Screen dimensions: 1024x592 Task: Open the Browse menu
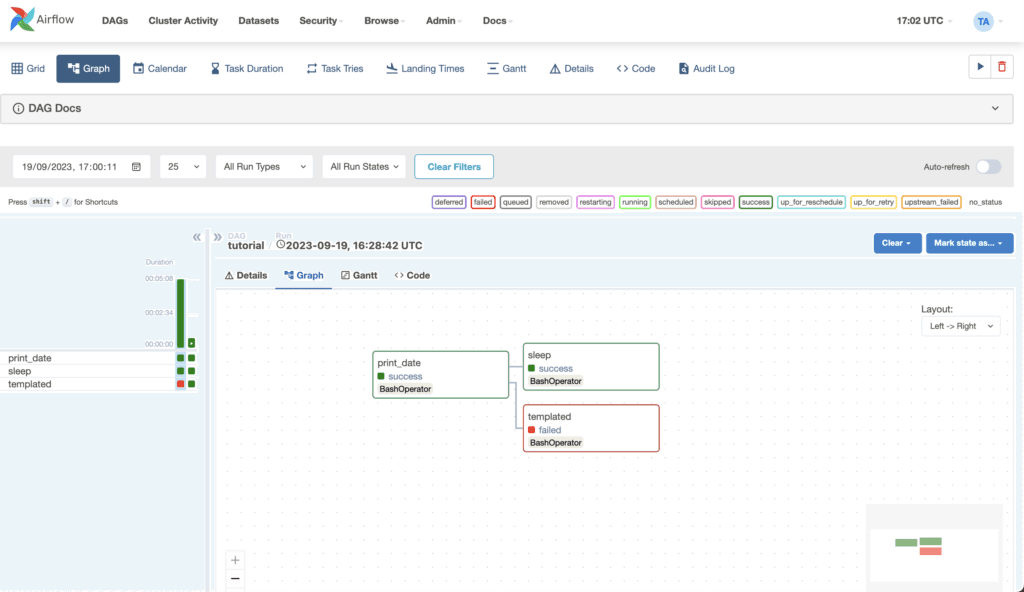[382, 21]
